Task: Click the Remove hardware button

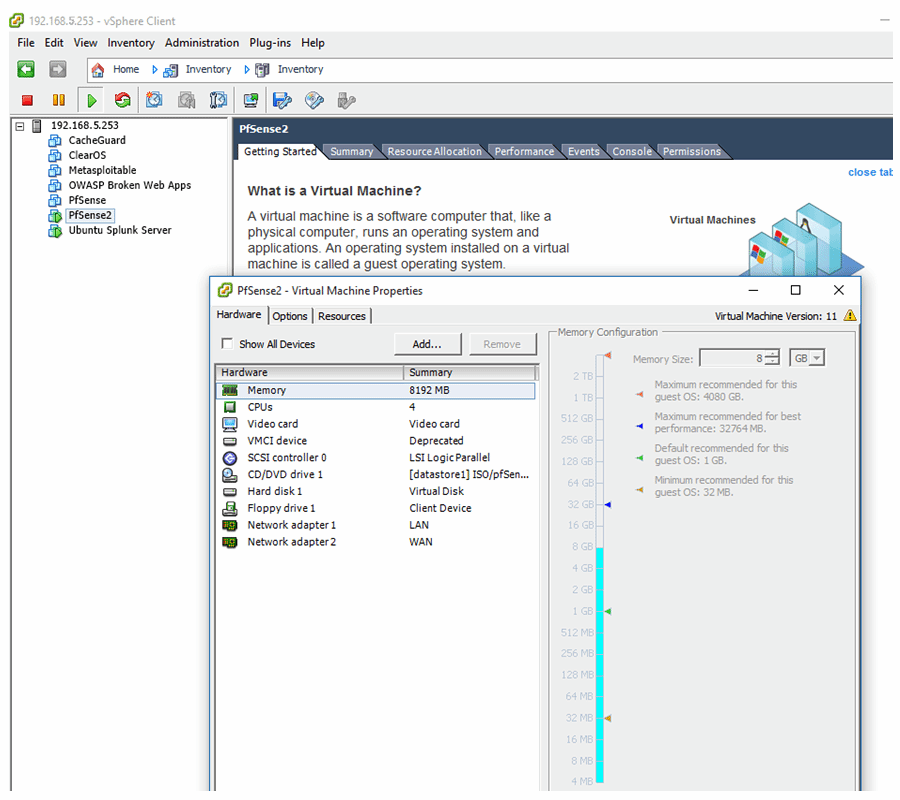Action: [x=502, y=344]
